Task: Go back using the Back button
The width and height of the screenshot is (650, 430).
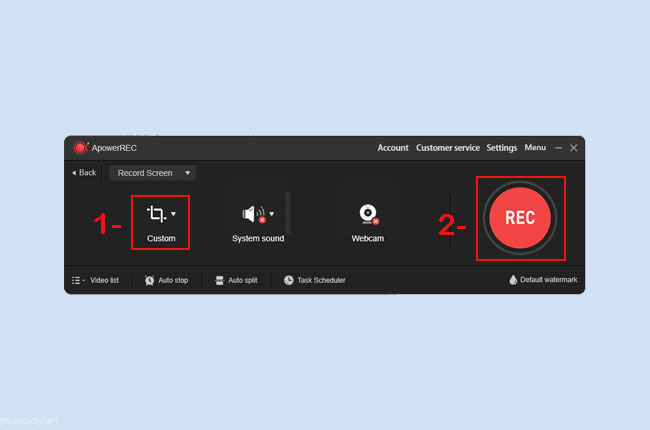Action: [84, 172]
